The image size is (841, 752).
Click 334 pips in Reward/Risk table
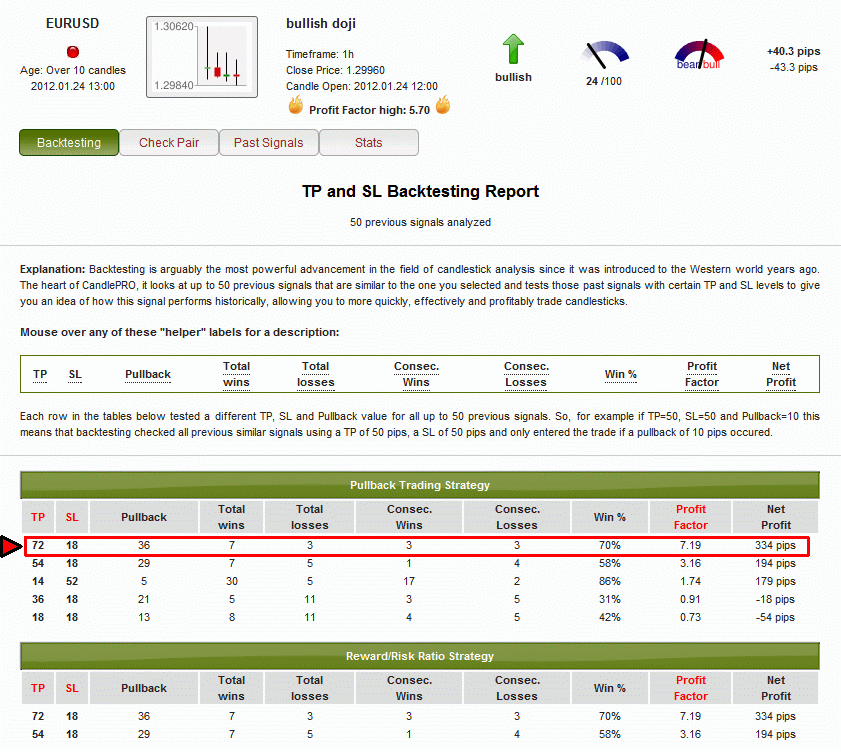[776, 717]
